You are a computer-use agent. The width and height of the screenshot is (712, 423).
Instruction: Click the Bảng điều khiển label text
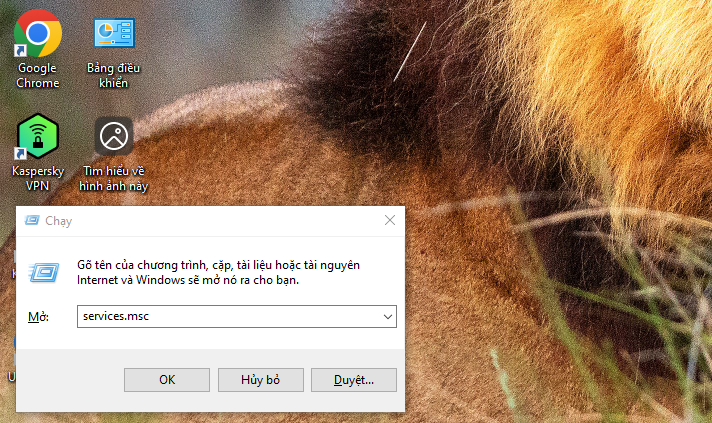coord(114,76)
